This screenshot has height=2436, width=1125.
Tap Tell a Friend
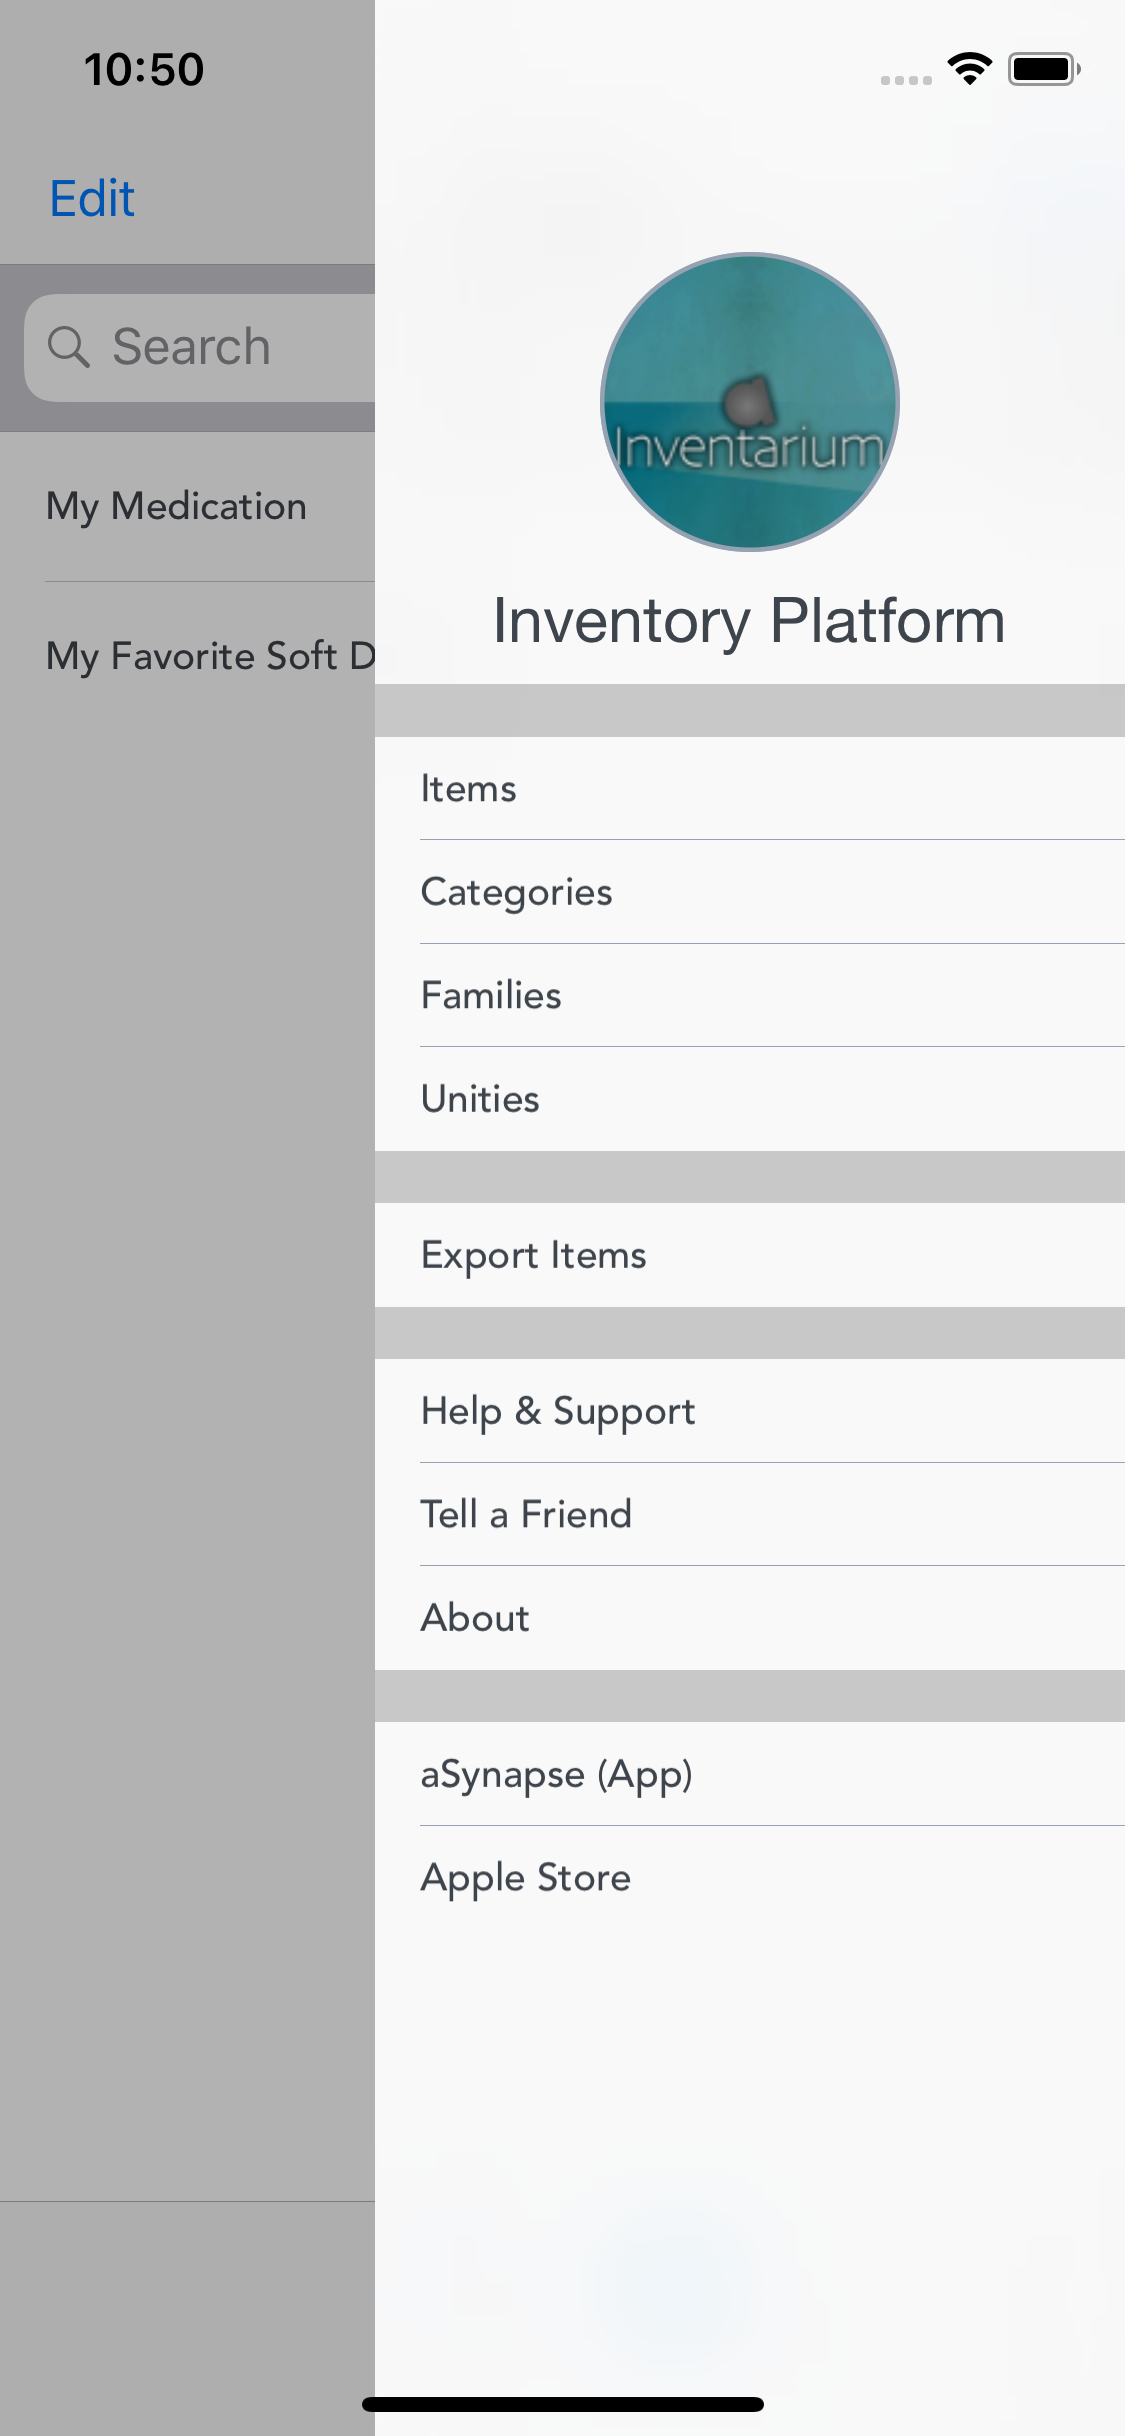(x=750, y=1514)
